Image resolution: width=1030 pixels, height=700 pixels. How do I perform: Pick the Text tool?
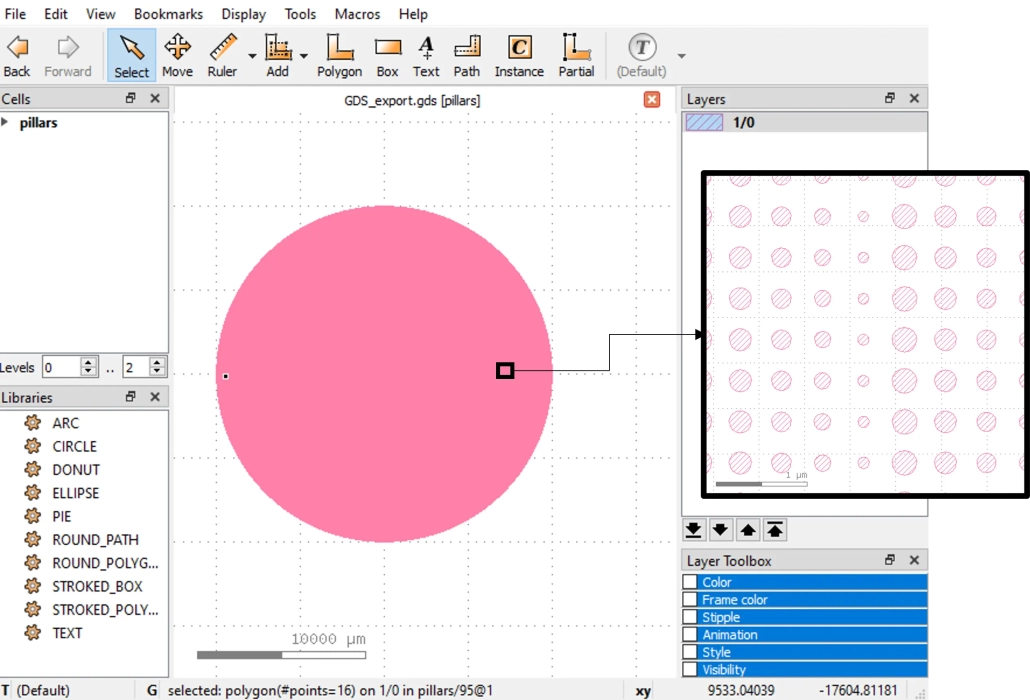tap(426, 55)
